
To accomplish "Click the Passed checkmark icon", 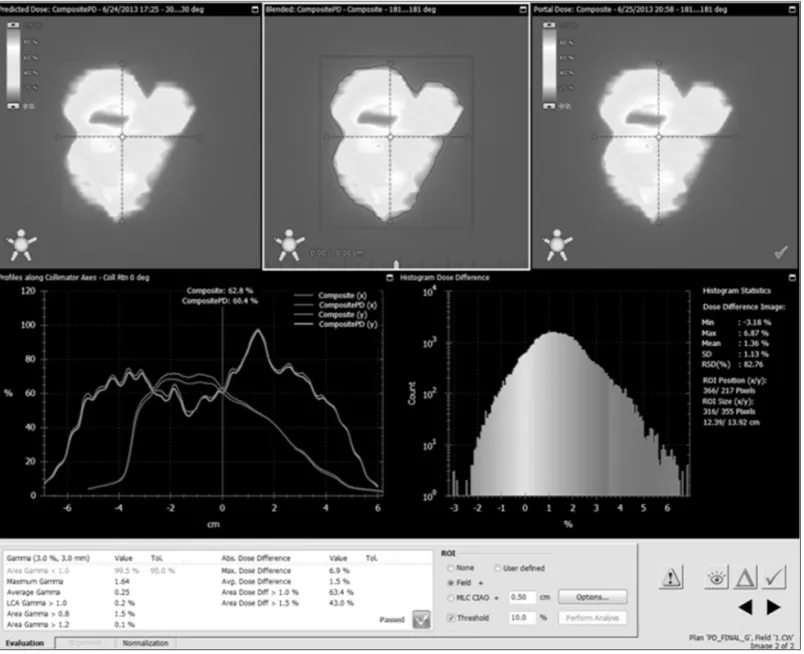I will [421, 620].
